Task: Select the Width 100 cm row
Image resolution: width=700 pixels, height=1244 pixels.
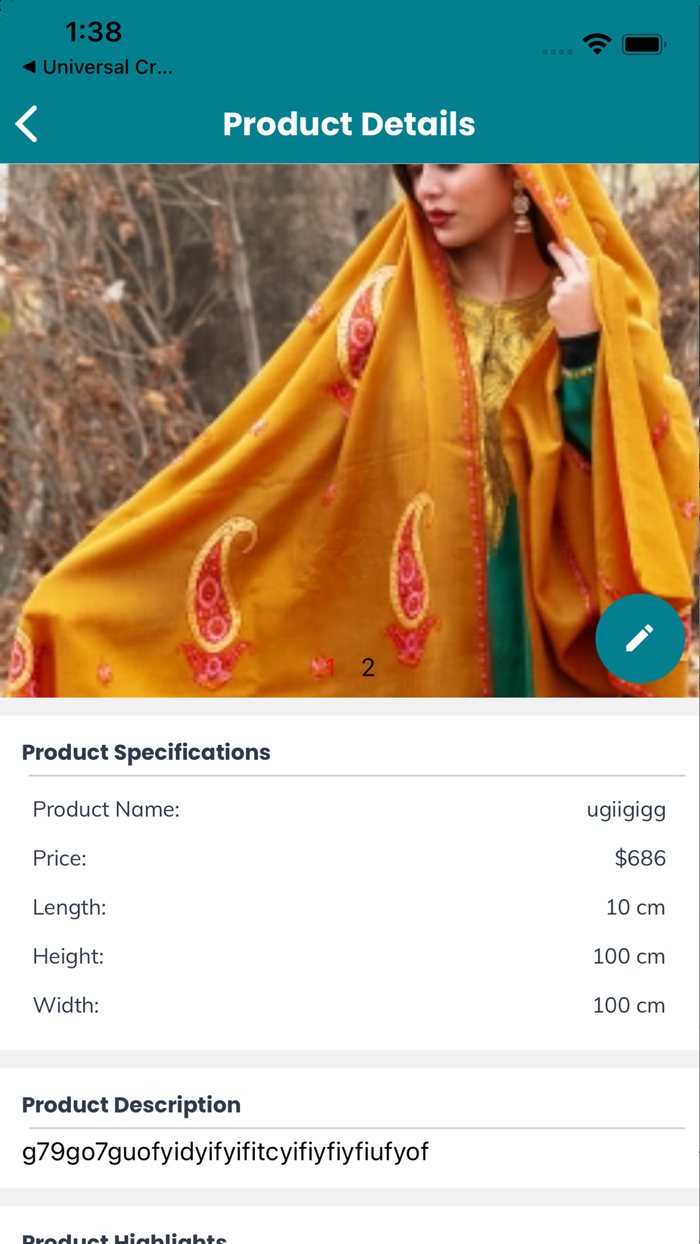Action: coord(350,1004)
